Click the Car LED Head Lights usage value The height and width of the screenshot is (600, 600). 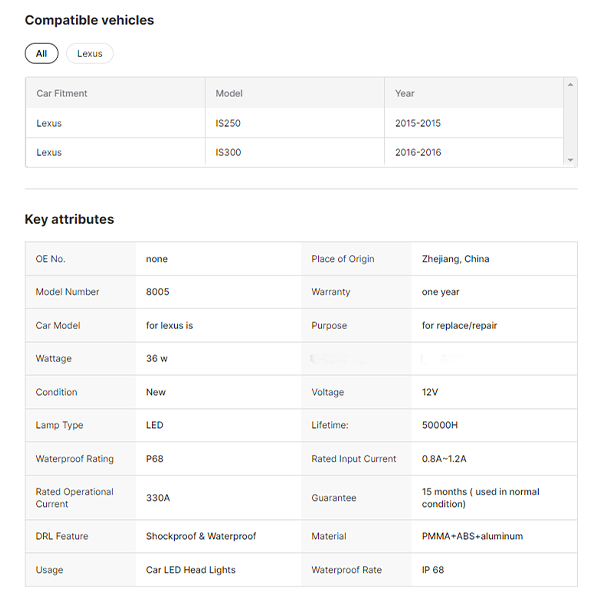(190, 570)
